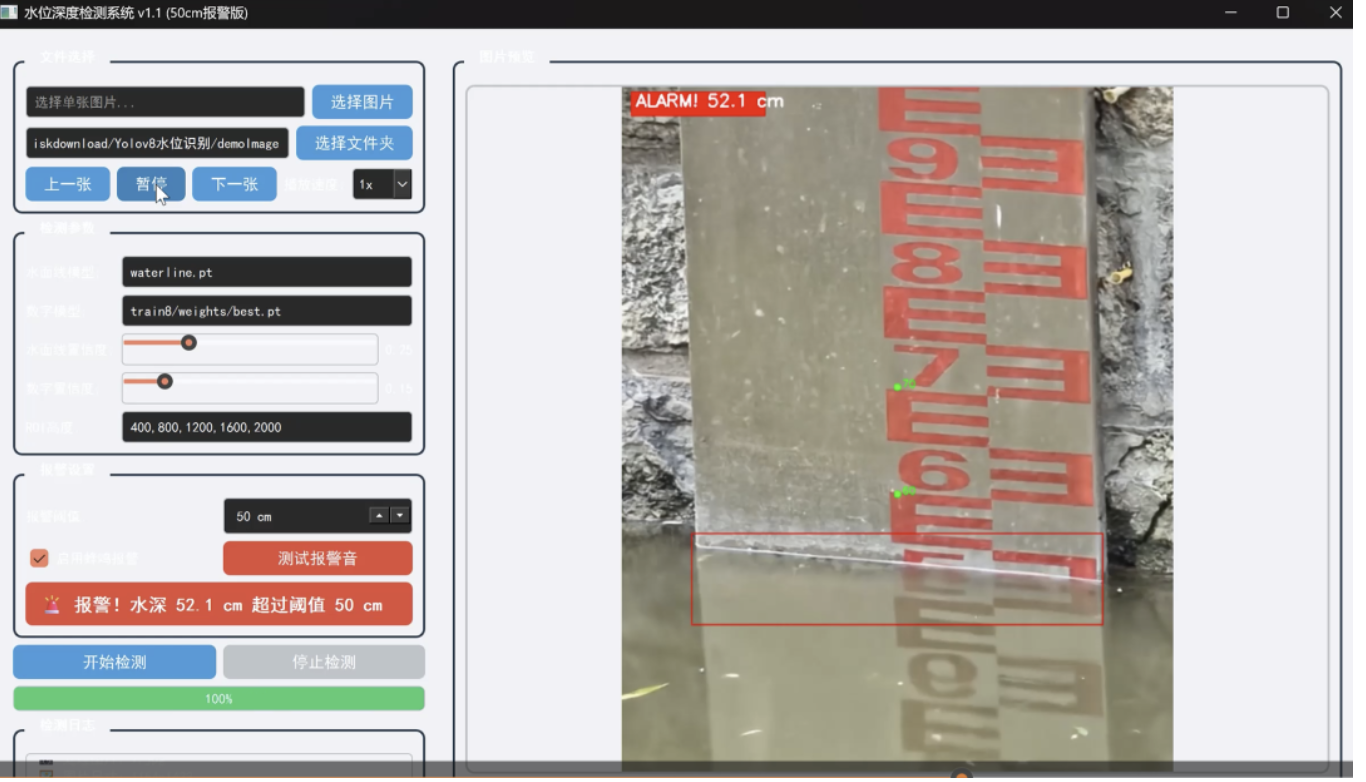Image resolution: width=1366 pixels, height=782 pixels.
Task: Click the 选择图片 button
Action: (362, 102)
